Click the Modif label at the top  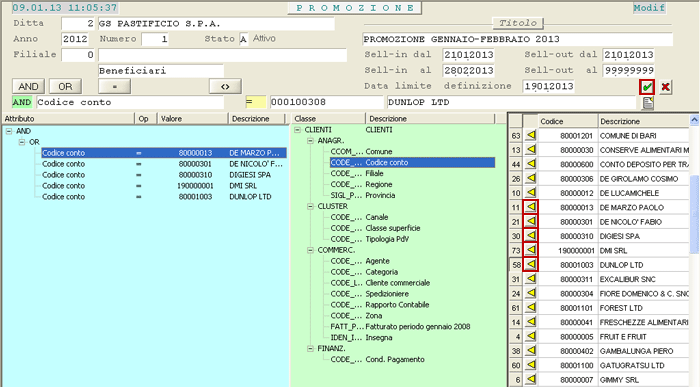point(649,8)
